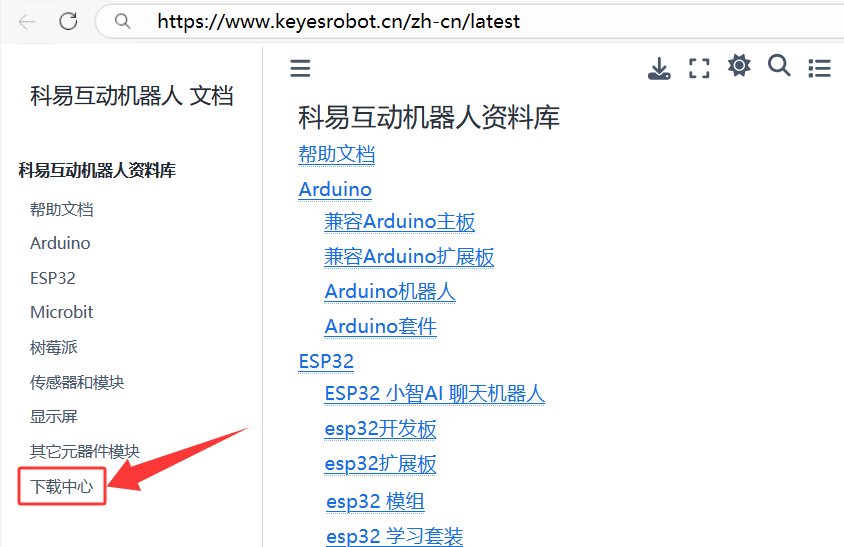844x547 pixels.
Task: Open esp32开发板 link
Action: [380, 429]
